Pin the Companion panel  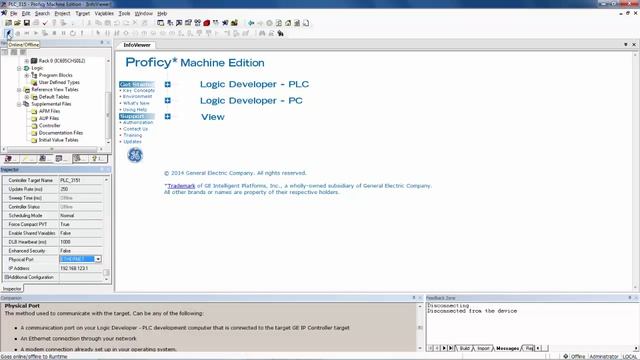coord(413,298)
